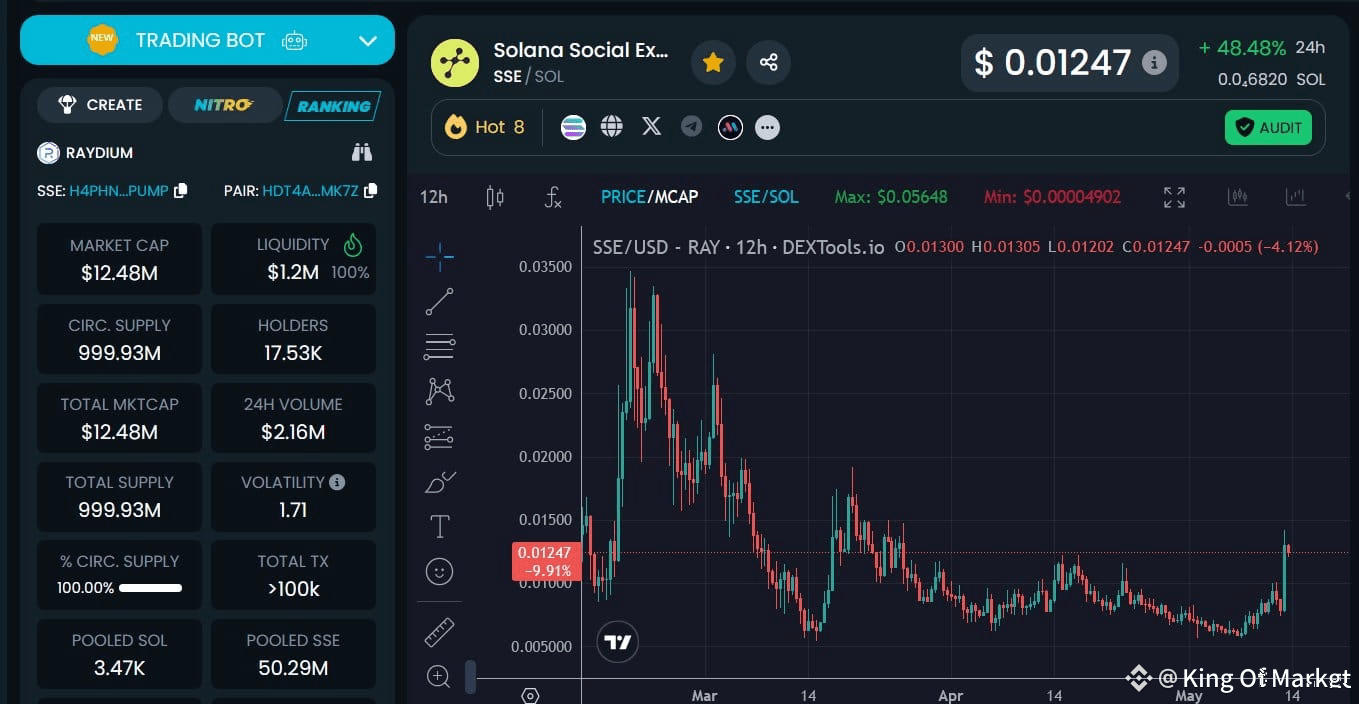Viewport: 1359px width, 704px height.
Task: Click the TOTAL TX >100k card
Action: point(293,575)
